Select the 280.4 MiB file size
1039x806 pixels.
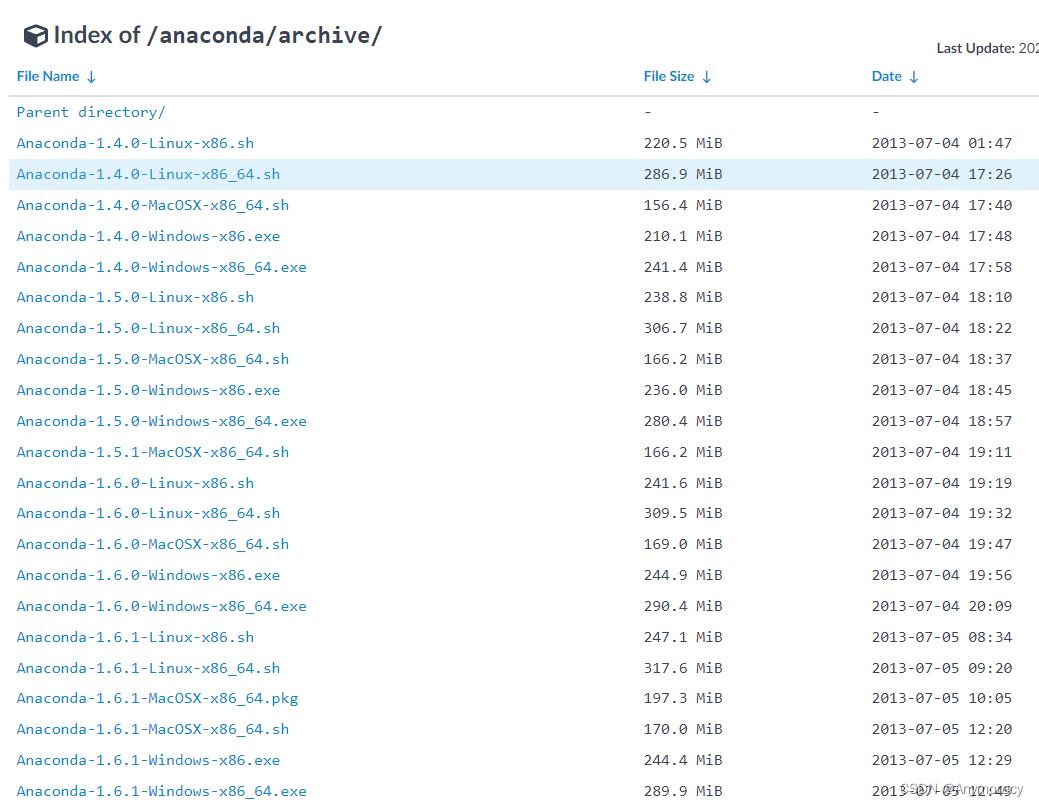683,421
